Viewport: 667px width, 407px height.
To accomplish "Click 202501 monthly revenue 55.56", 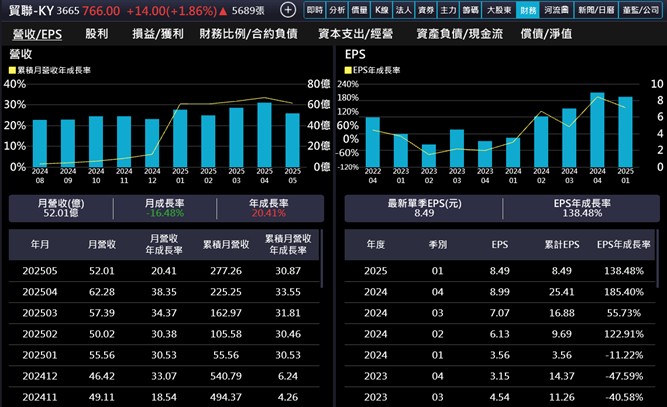I will click(102, 355).
